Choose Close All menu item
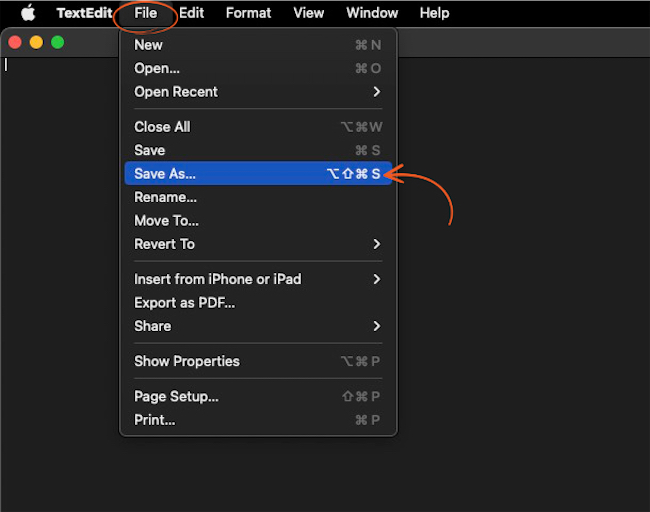This screenshot has width=650, height=512. (258, 127)
